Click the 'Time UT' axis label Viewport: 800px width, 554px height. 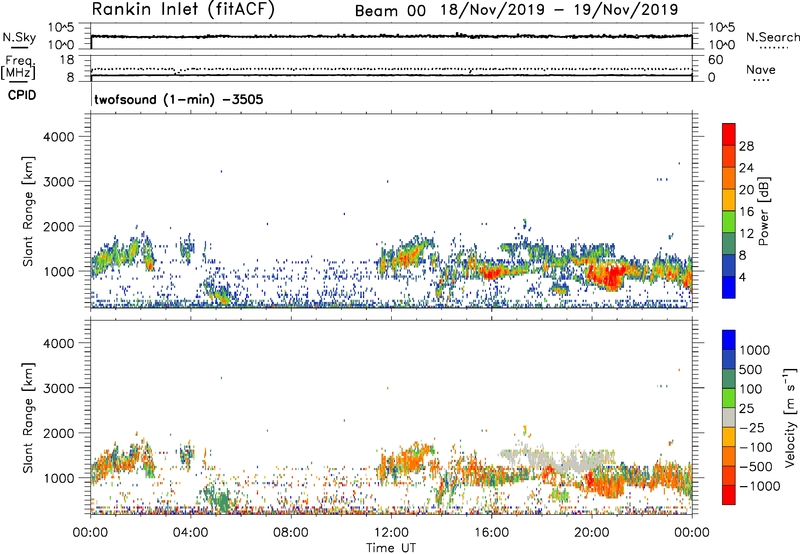click(x=391, y=548)
